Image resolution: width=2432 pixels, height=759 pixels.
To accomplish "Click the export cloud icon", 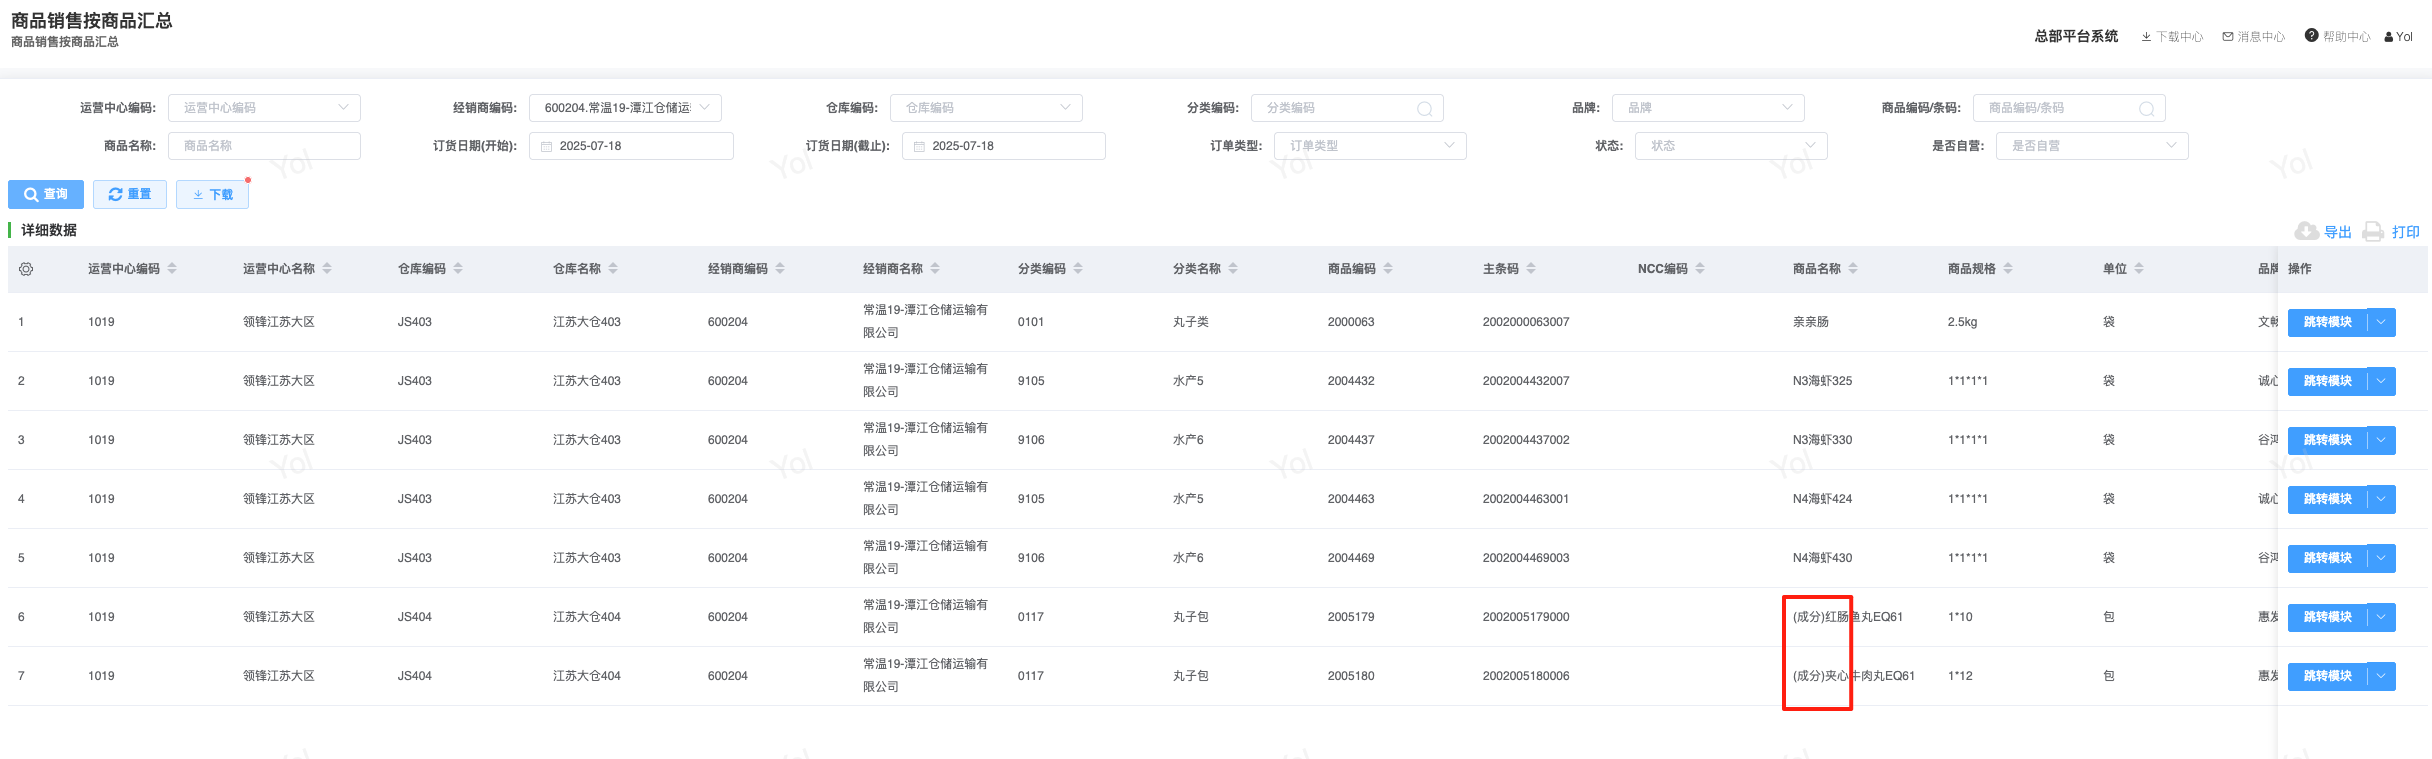I will click(2306, 232).
